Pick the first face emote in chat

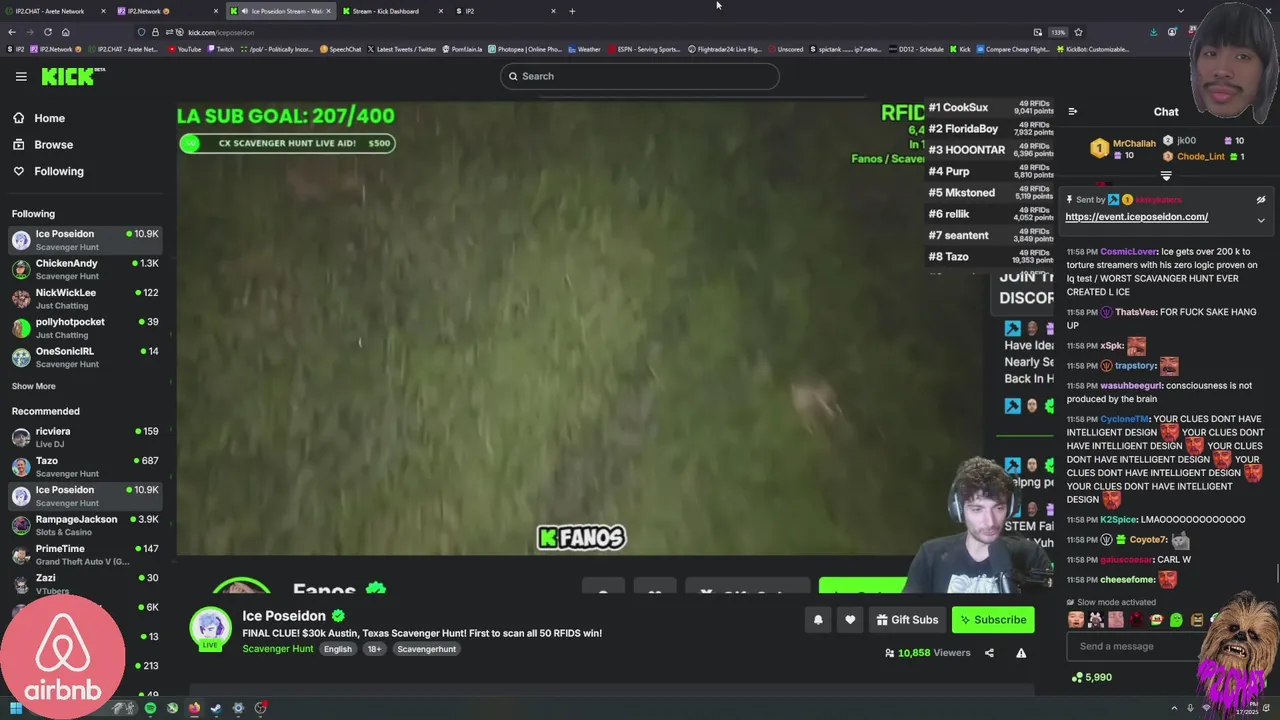pos(1075,620)
